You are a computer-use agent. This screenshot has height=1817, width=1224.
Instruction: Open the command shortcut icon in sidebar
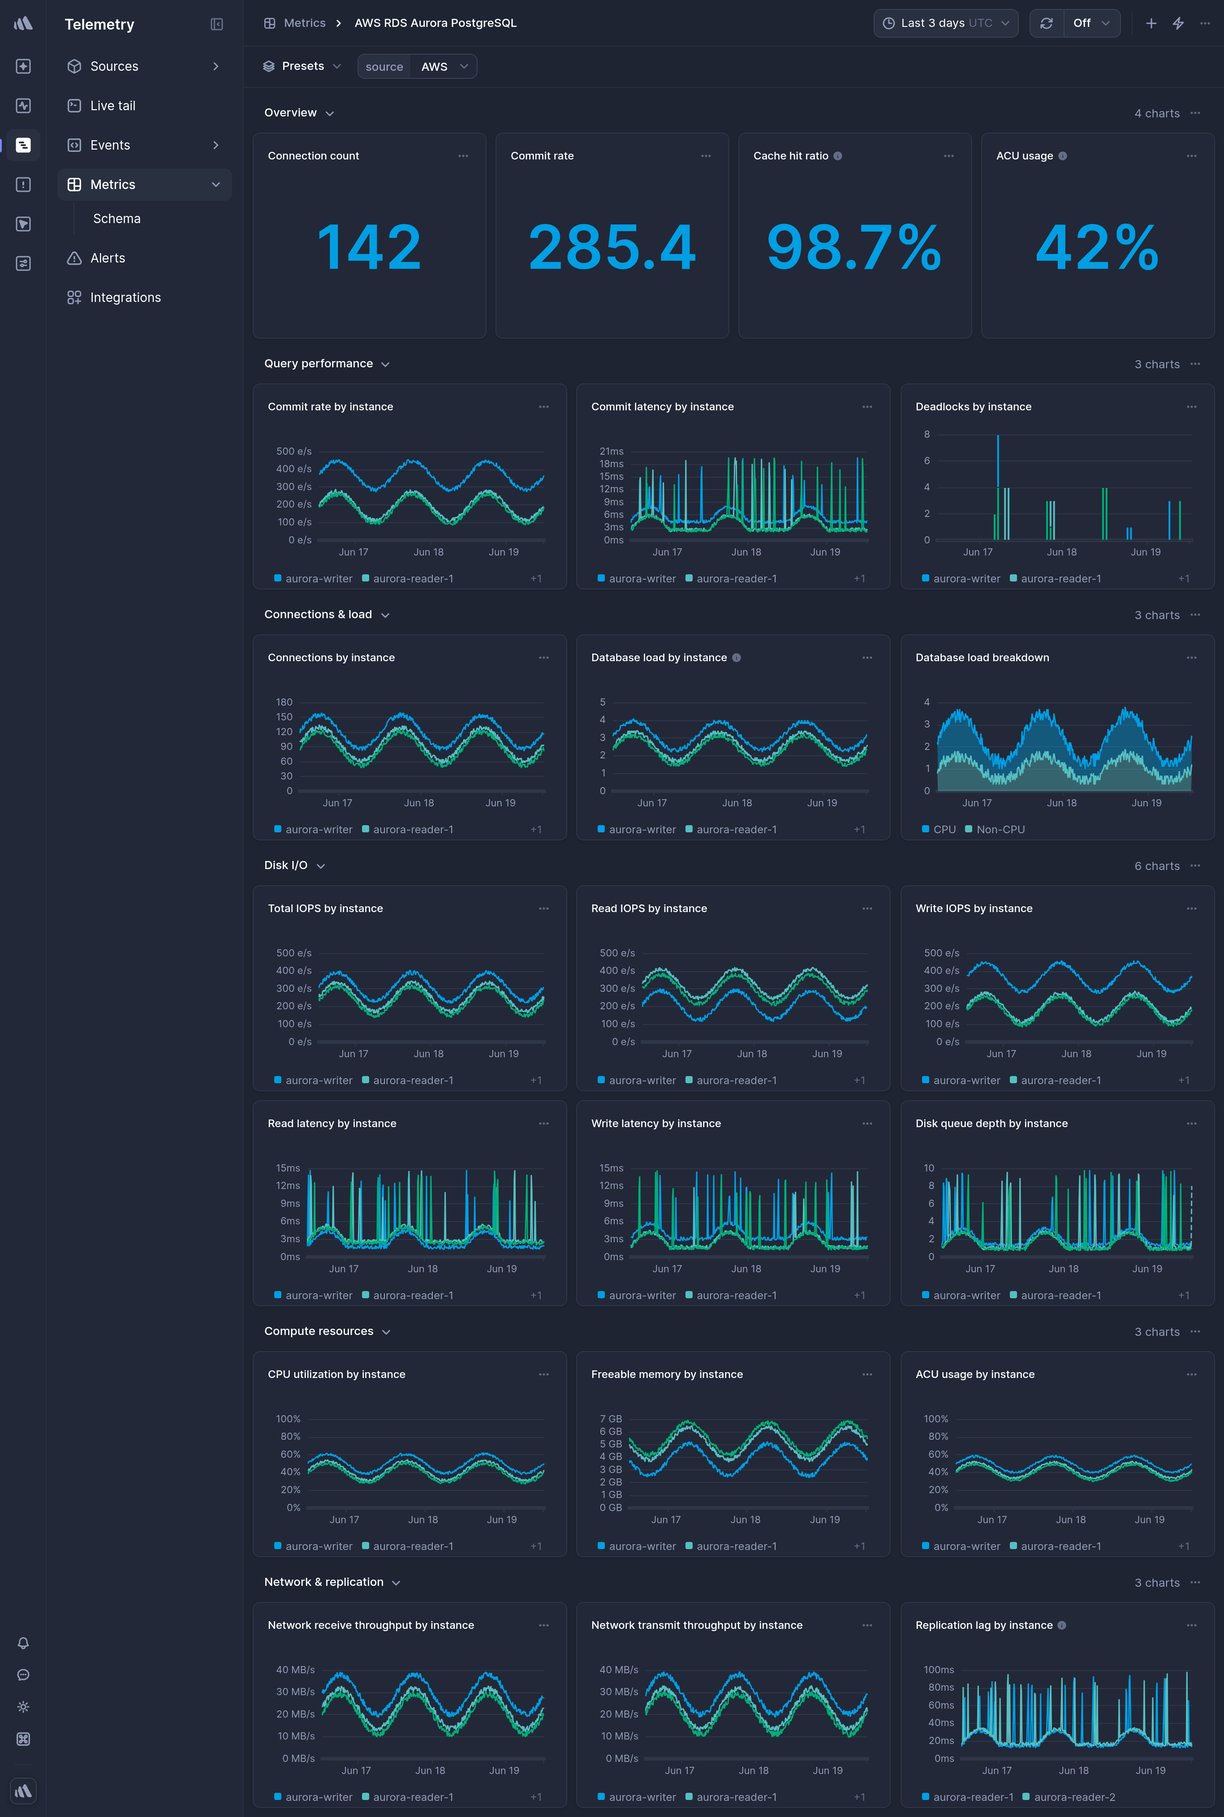point(23,1739)
